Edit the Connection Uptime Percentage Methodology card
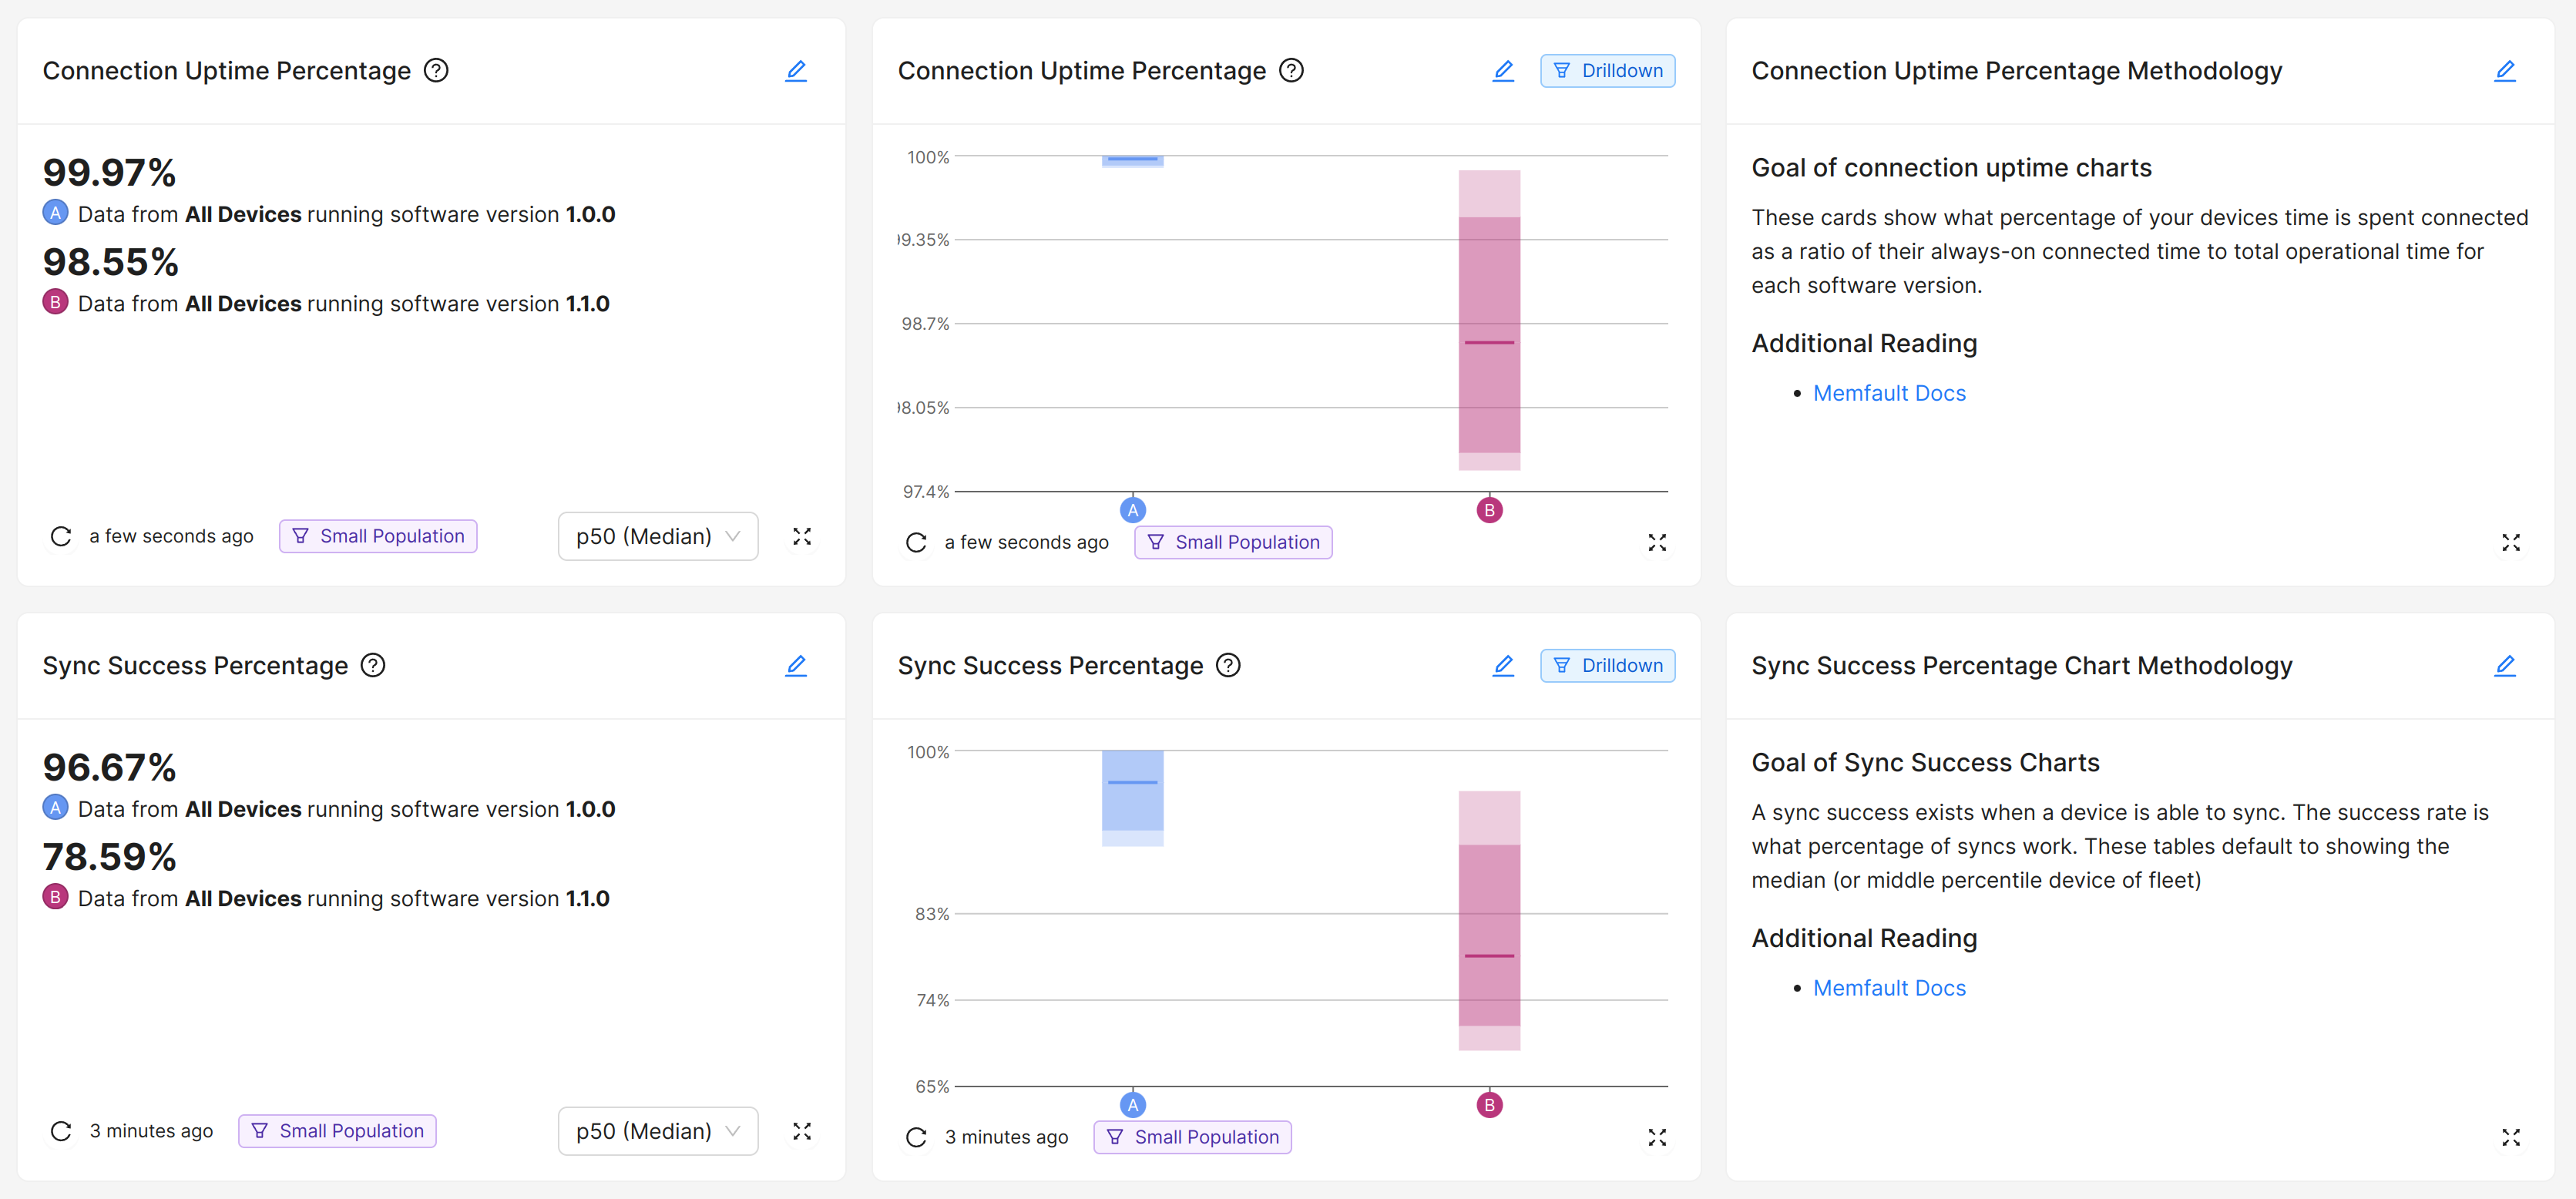Screen dimensions: 2576x1199 click(2504, 71)
